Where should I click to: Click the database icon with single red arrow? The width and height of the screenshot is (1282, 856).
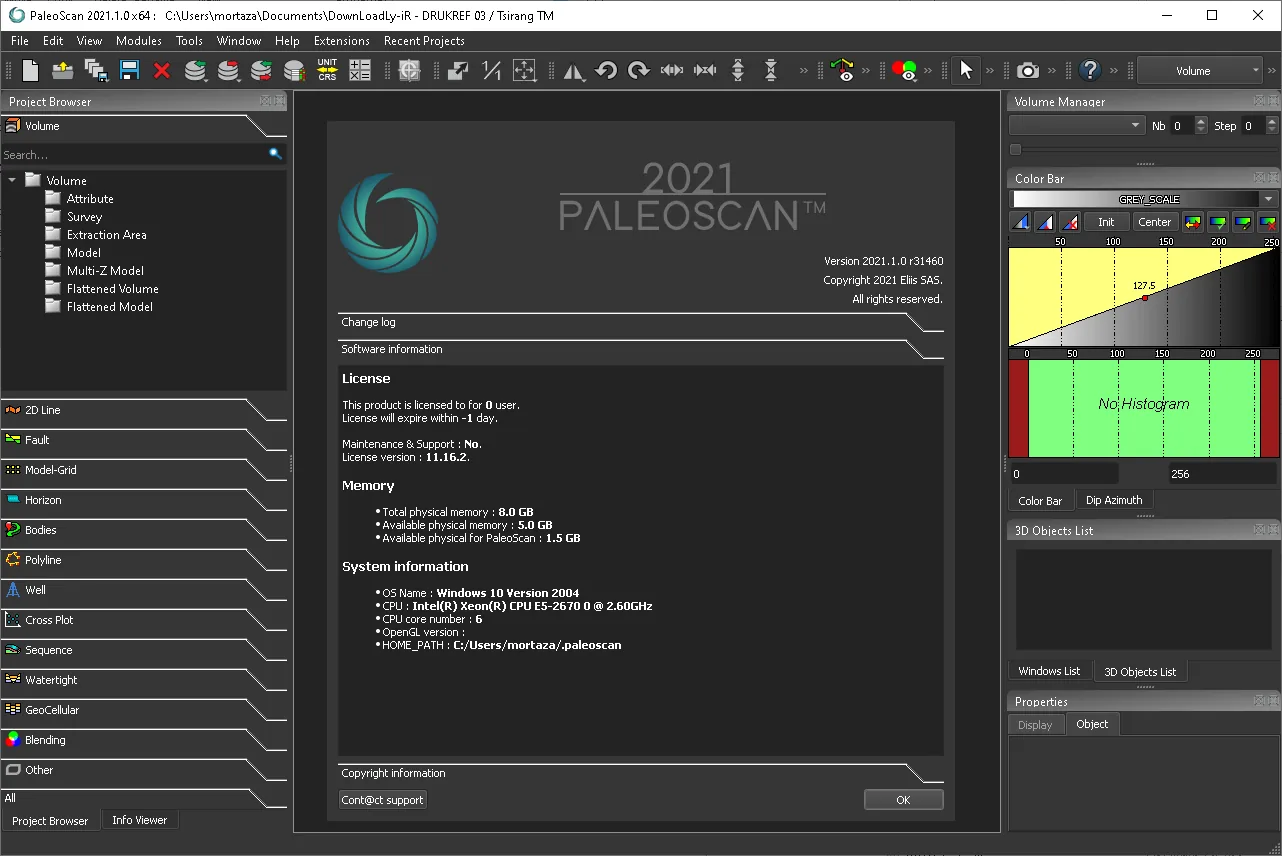coord(228,70)
